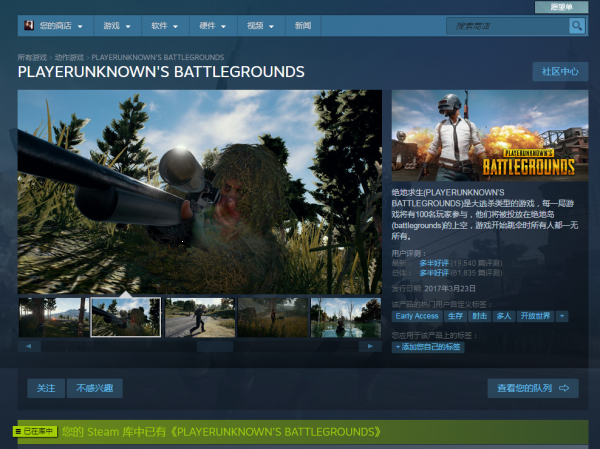Click the main sniper screenshot image
The image size is (600, 449).
(x=200, y=192)
